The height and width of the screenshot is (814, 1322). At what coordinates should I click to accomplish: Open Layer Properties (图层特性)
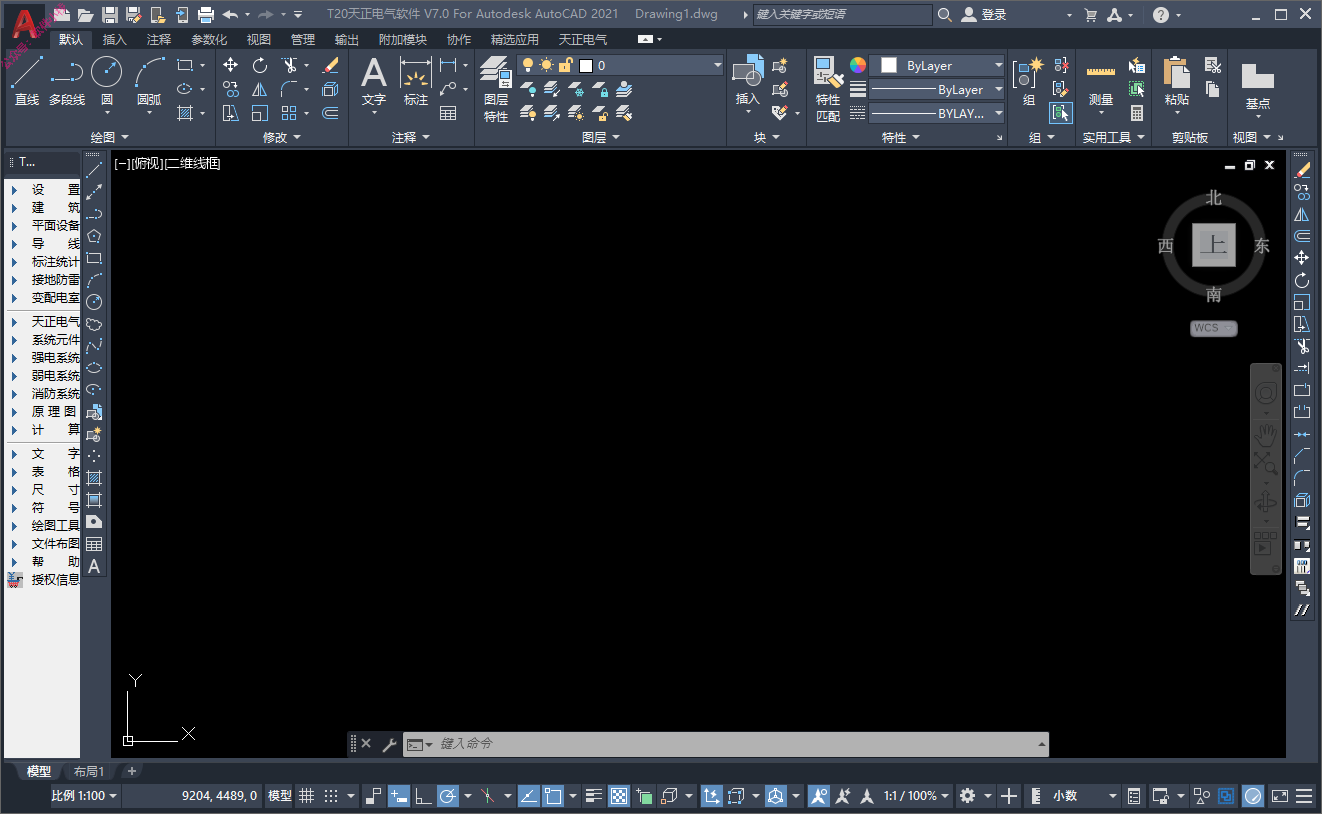coord(496,89)
